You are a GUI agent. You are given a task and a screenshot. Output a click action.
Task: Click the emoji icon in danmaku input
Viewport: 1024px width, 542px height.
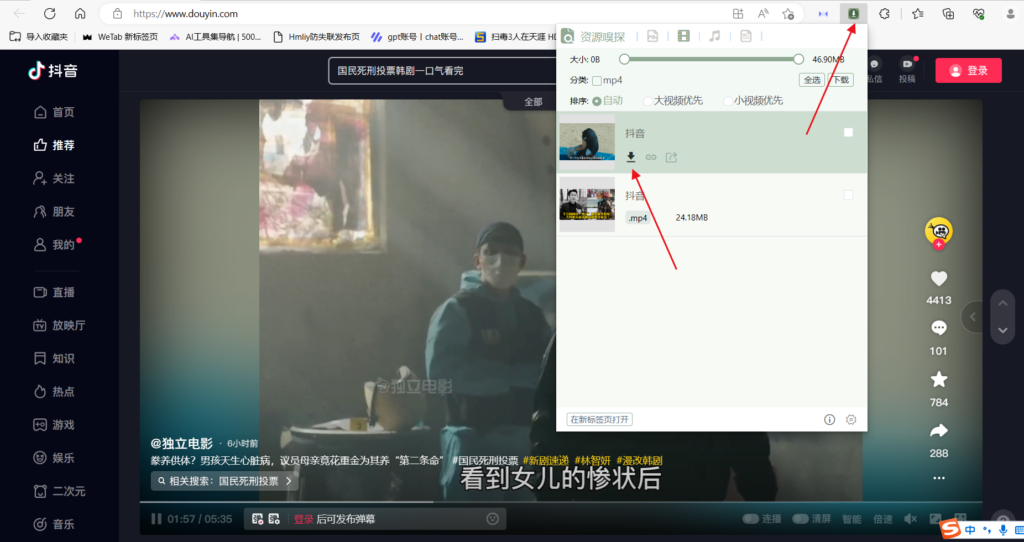coord(492,518)
